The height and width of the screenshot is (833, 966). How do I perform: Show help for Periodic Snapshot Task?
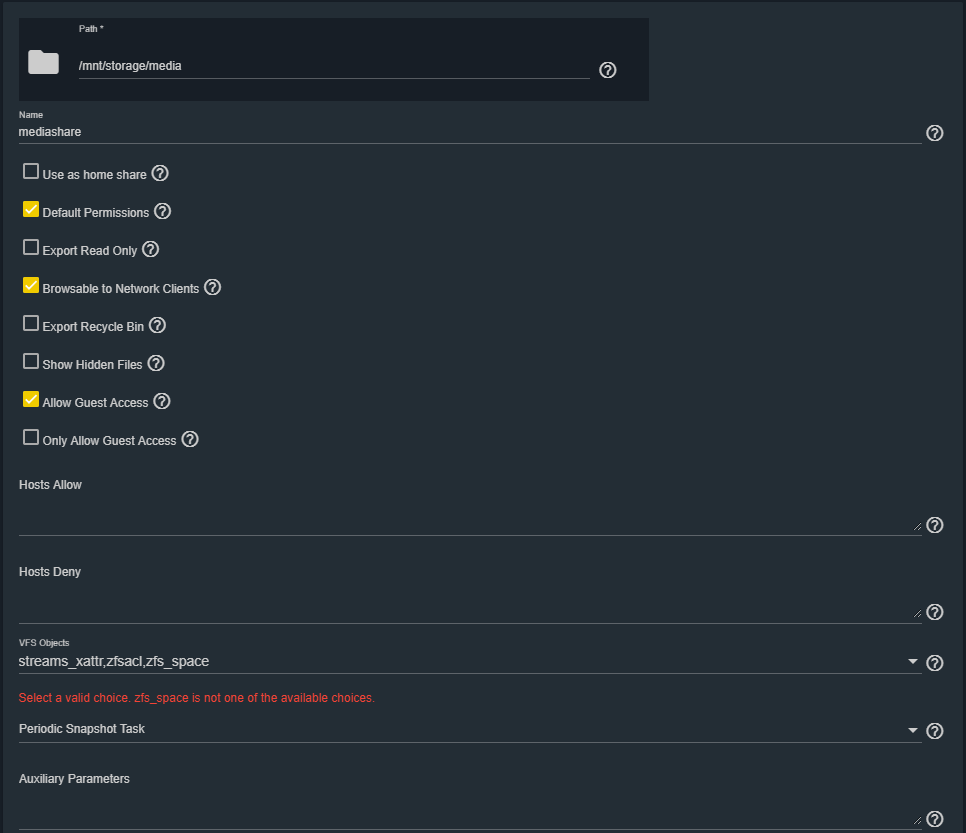934,731
